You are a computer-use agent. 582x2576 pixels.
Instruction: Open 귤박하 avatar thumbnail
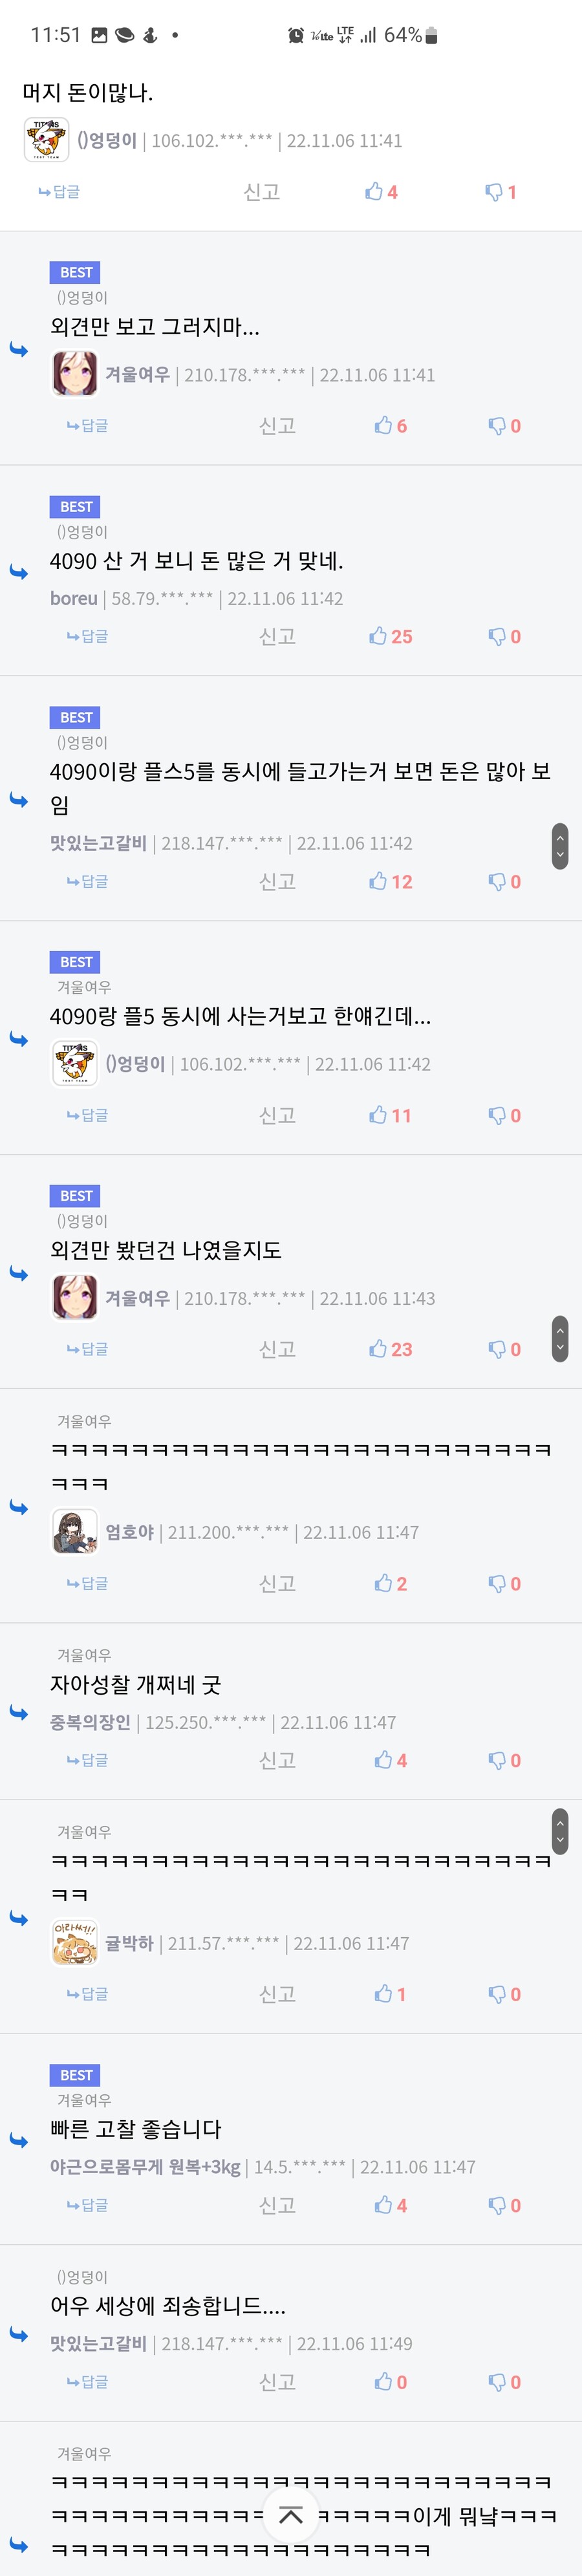pos(75,1943)
